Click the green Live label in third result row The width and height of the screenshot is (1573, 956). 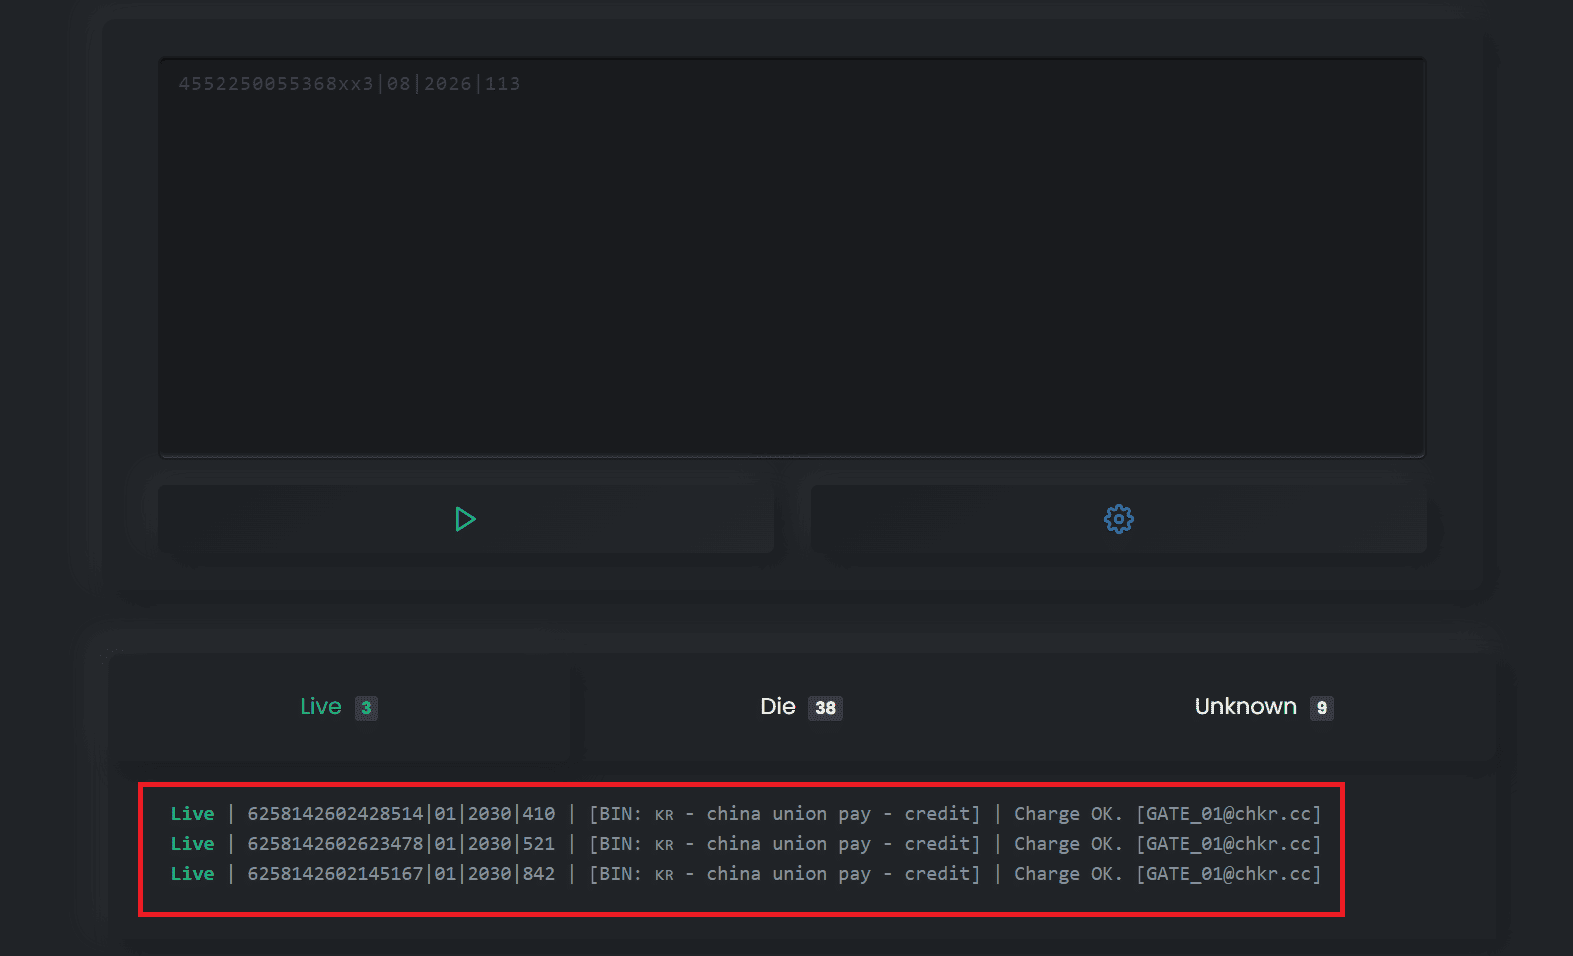tap(192, 874)
